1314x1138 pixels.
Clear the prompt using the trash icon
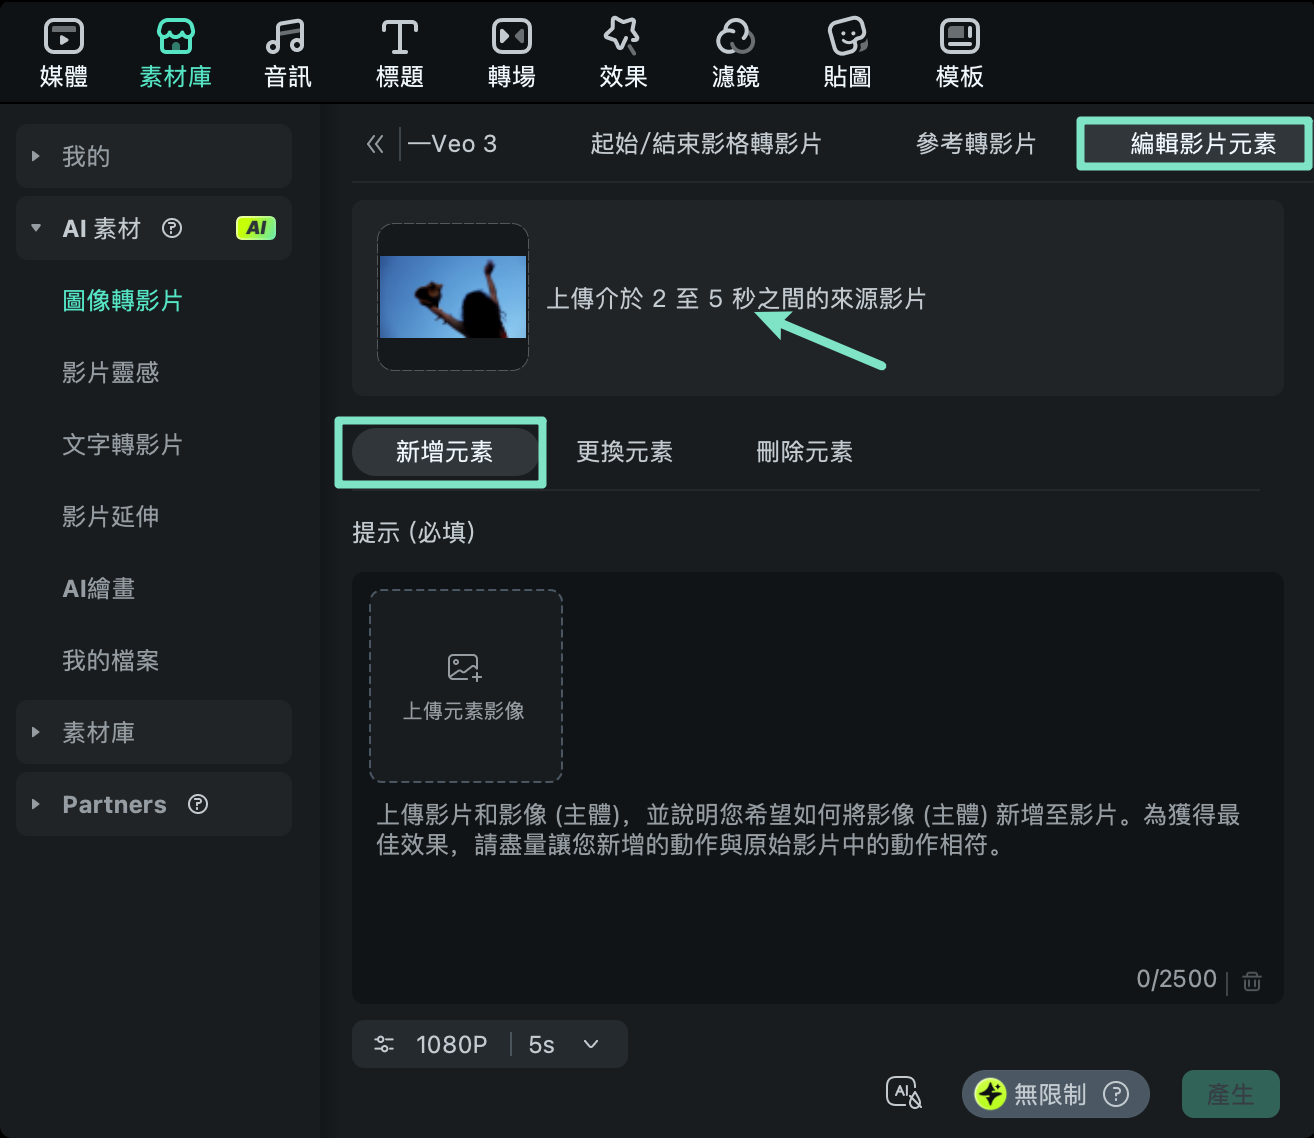tap(1251, 980)
